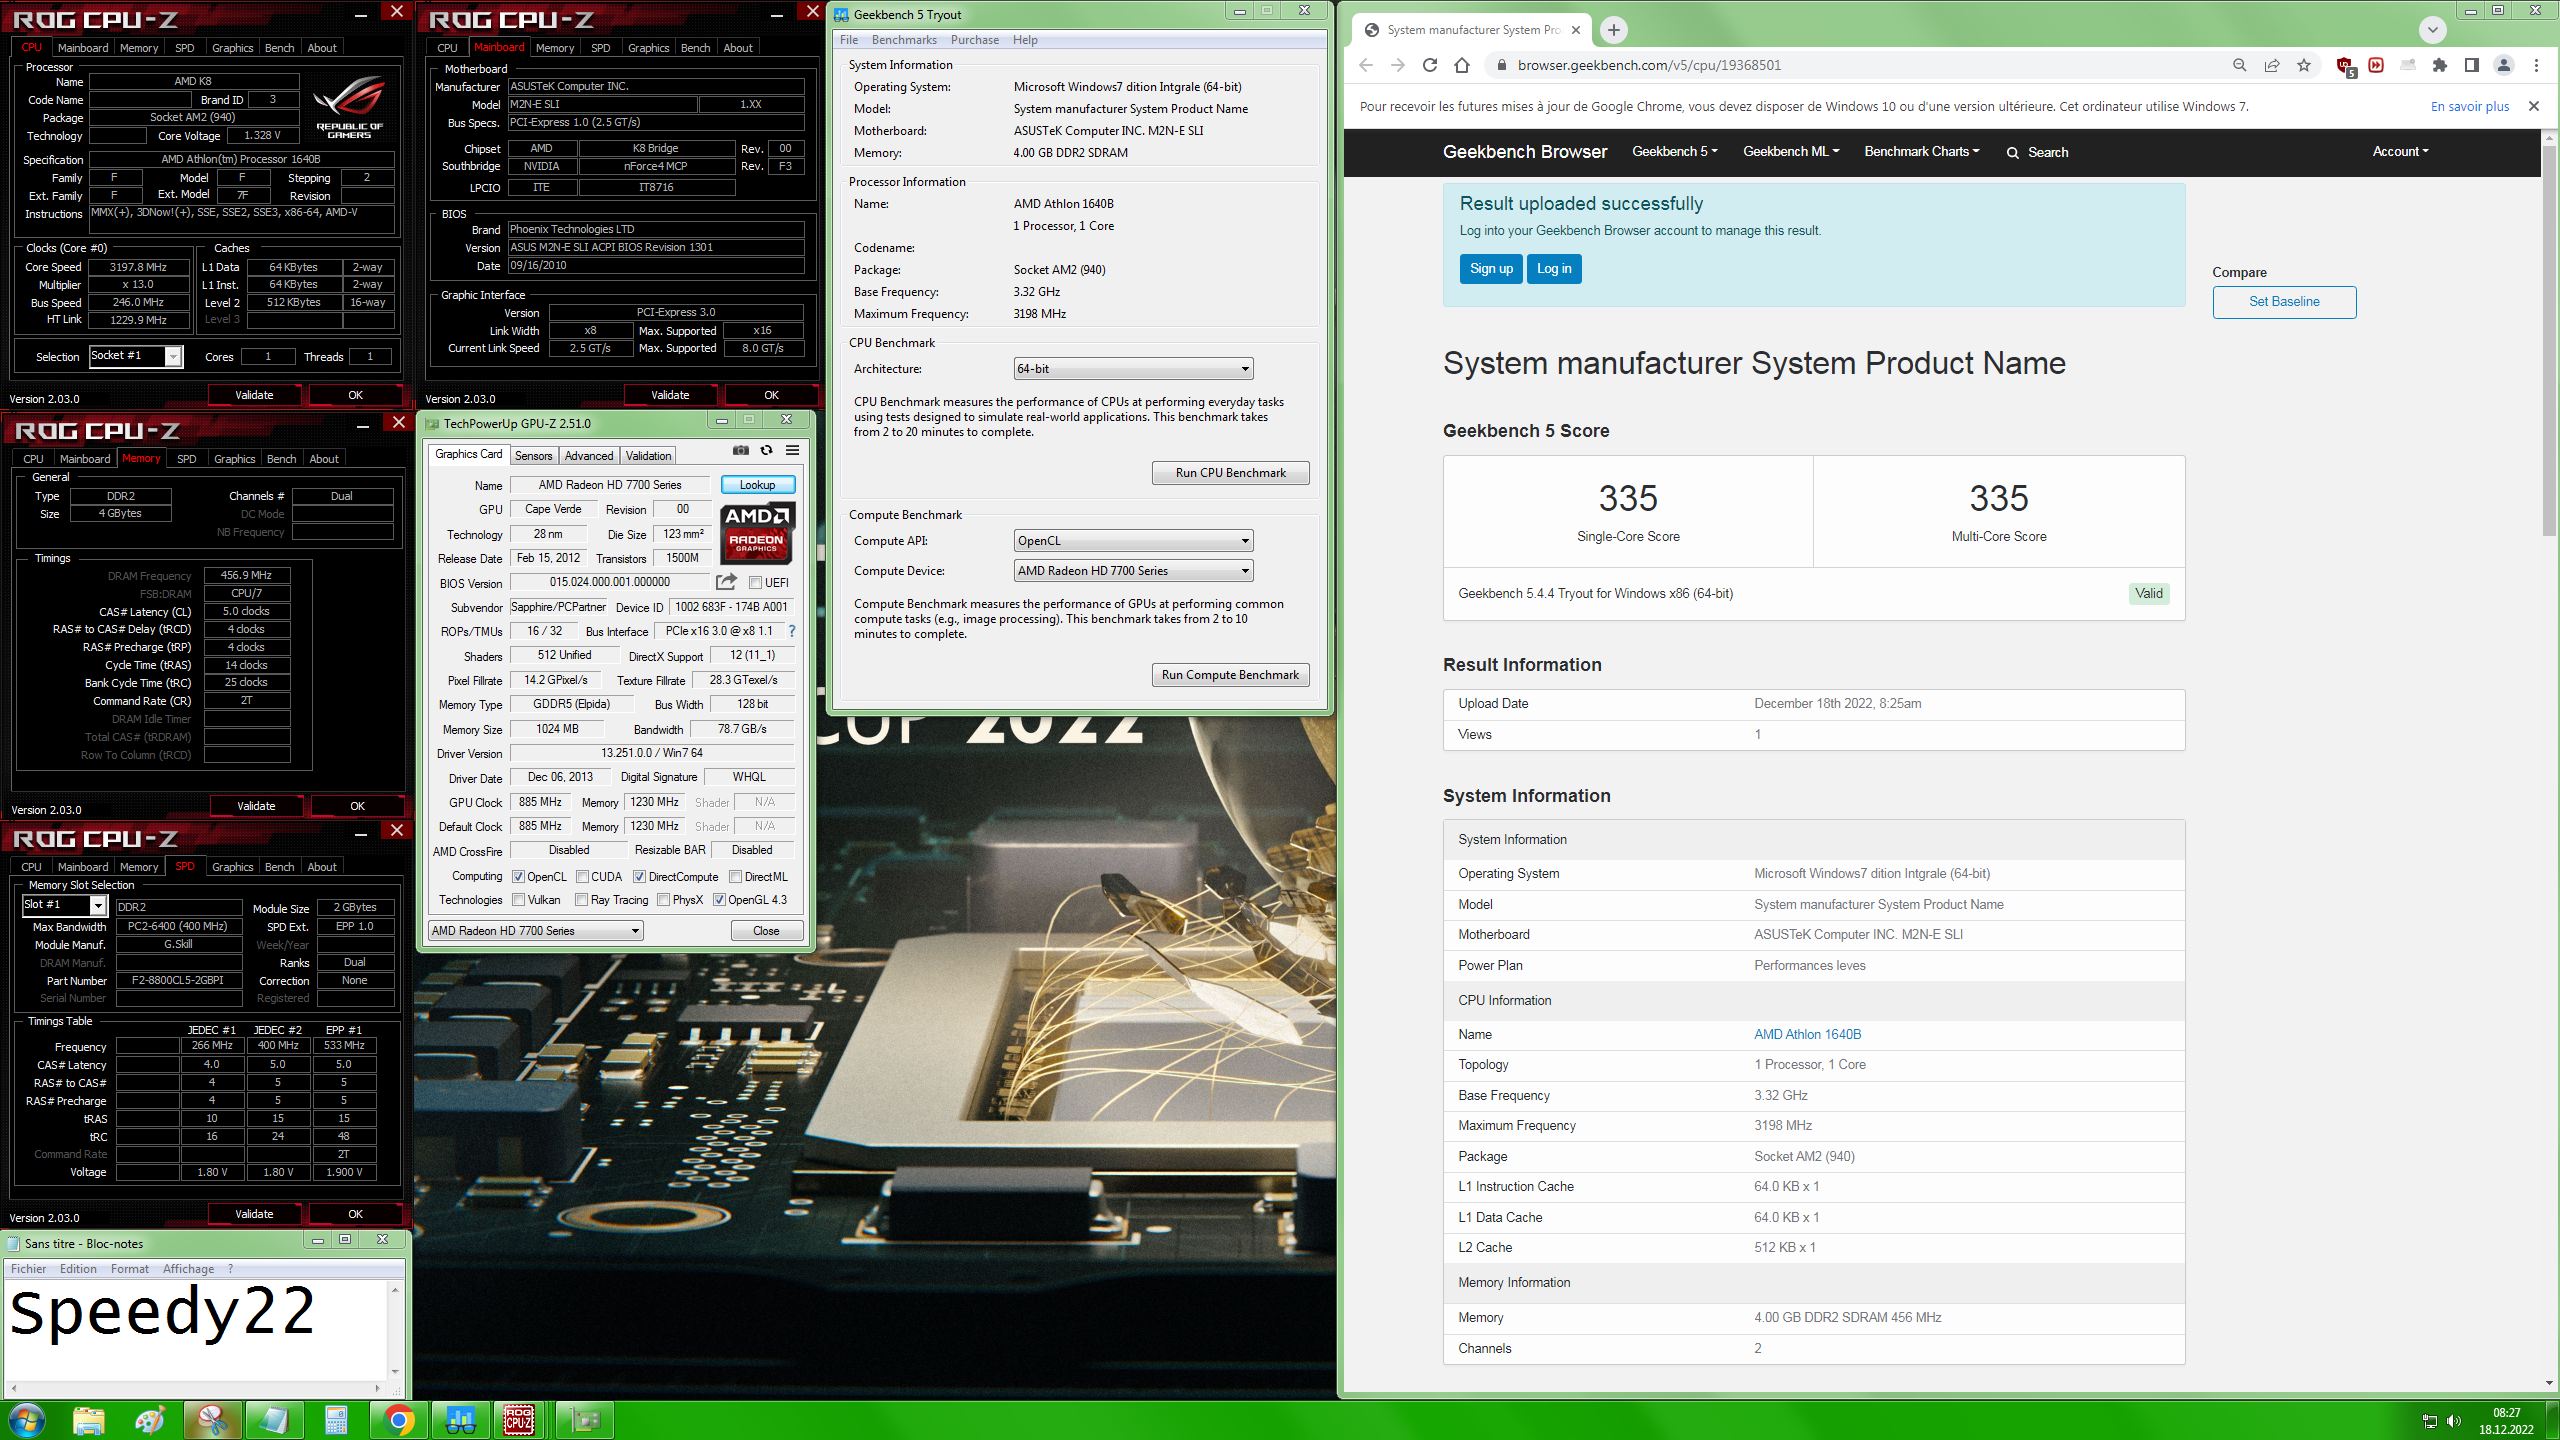Image resolution: width=2560 pixels, height=1440 pixels.
Task: Open the Validation tab in GPU-Z
Action: (648, 456)
